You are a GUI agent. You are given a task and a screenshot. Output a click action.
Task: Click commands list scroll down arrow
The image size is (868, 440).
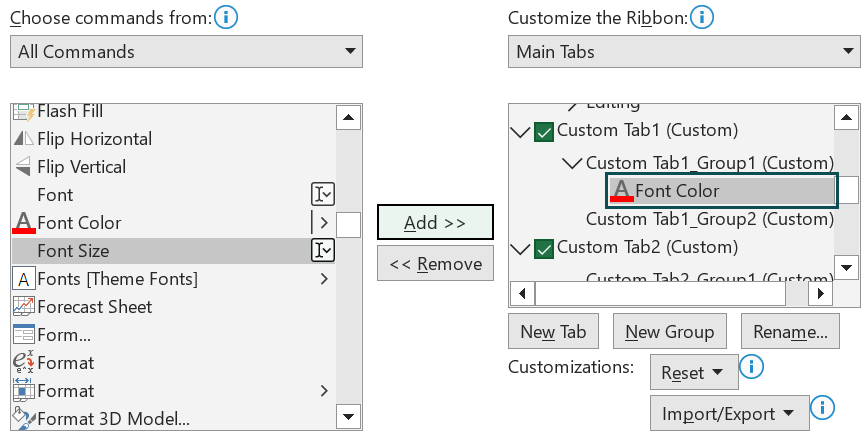click(348, 417)
